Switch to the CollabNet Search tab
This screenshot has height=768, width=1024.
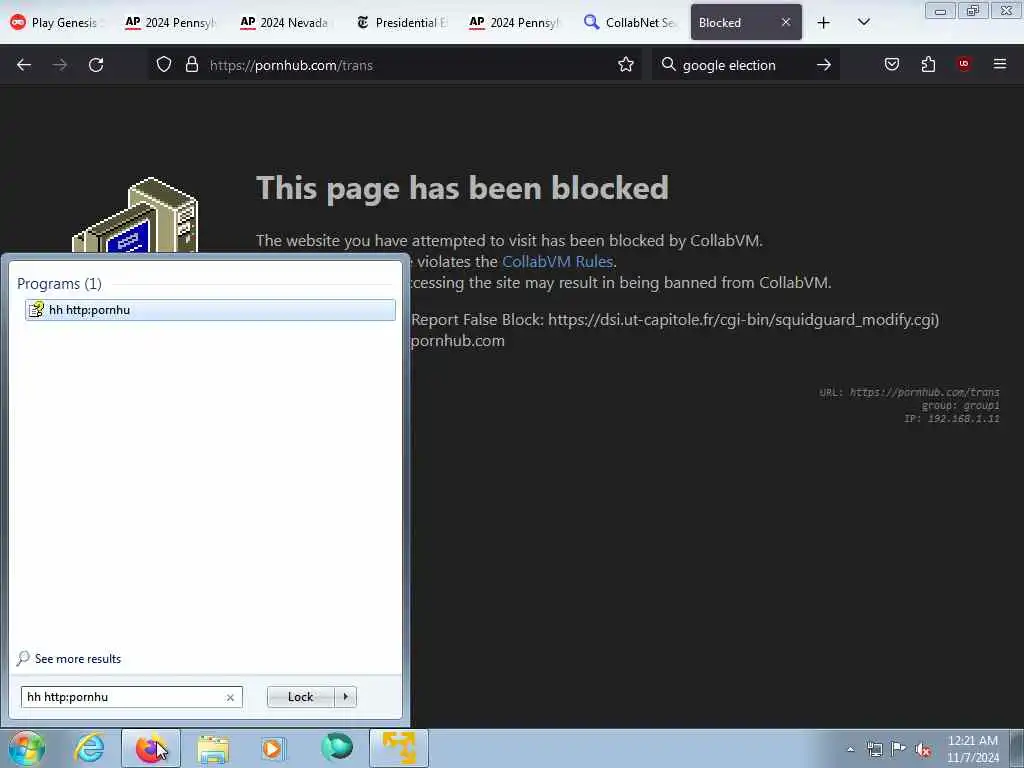[630, 22]
